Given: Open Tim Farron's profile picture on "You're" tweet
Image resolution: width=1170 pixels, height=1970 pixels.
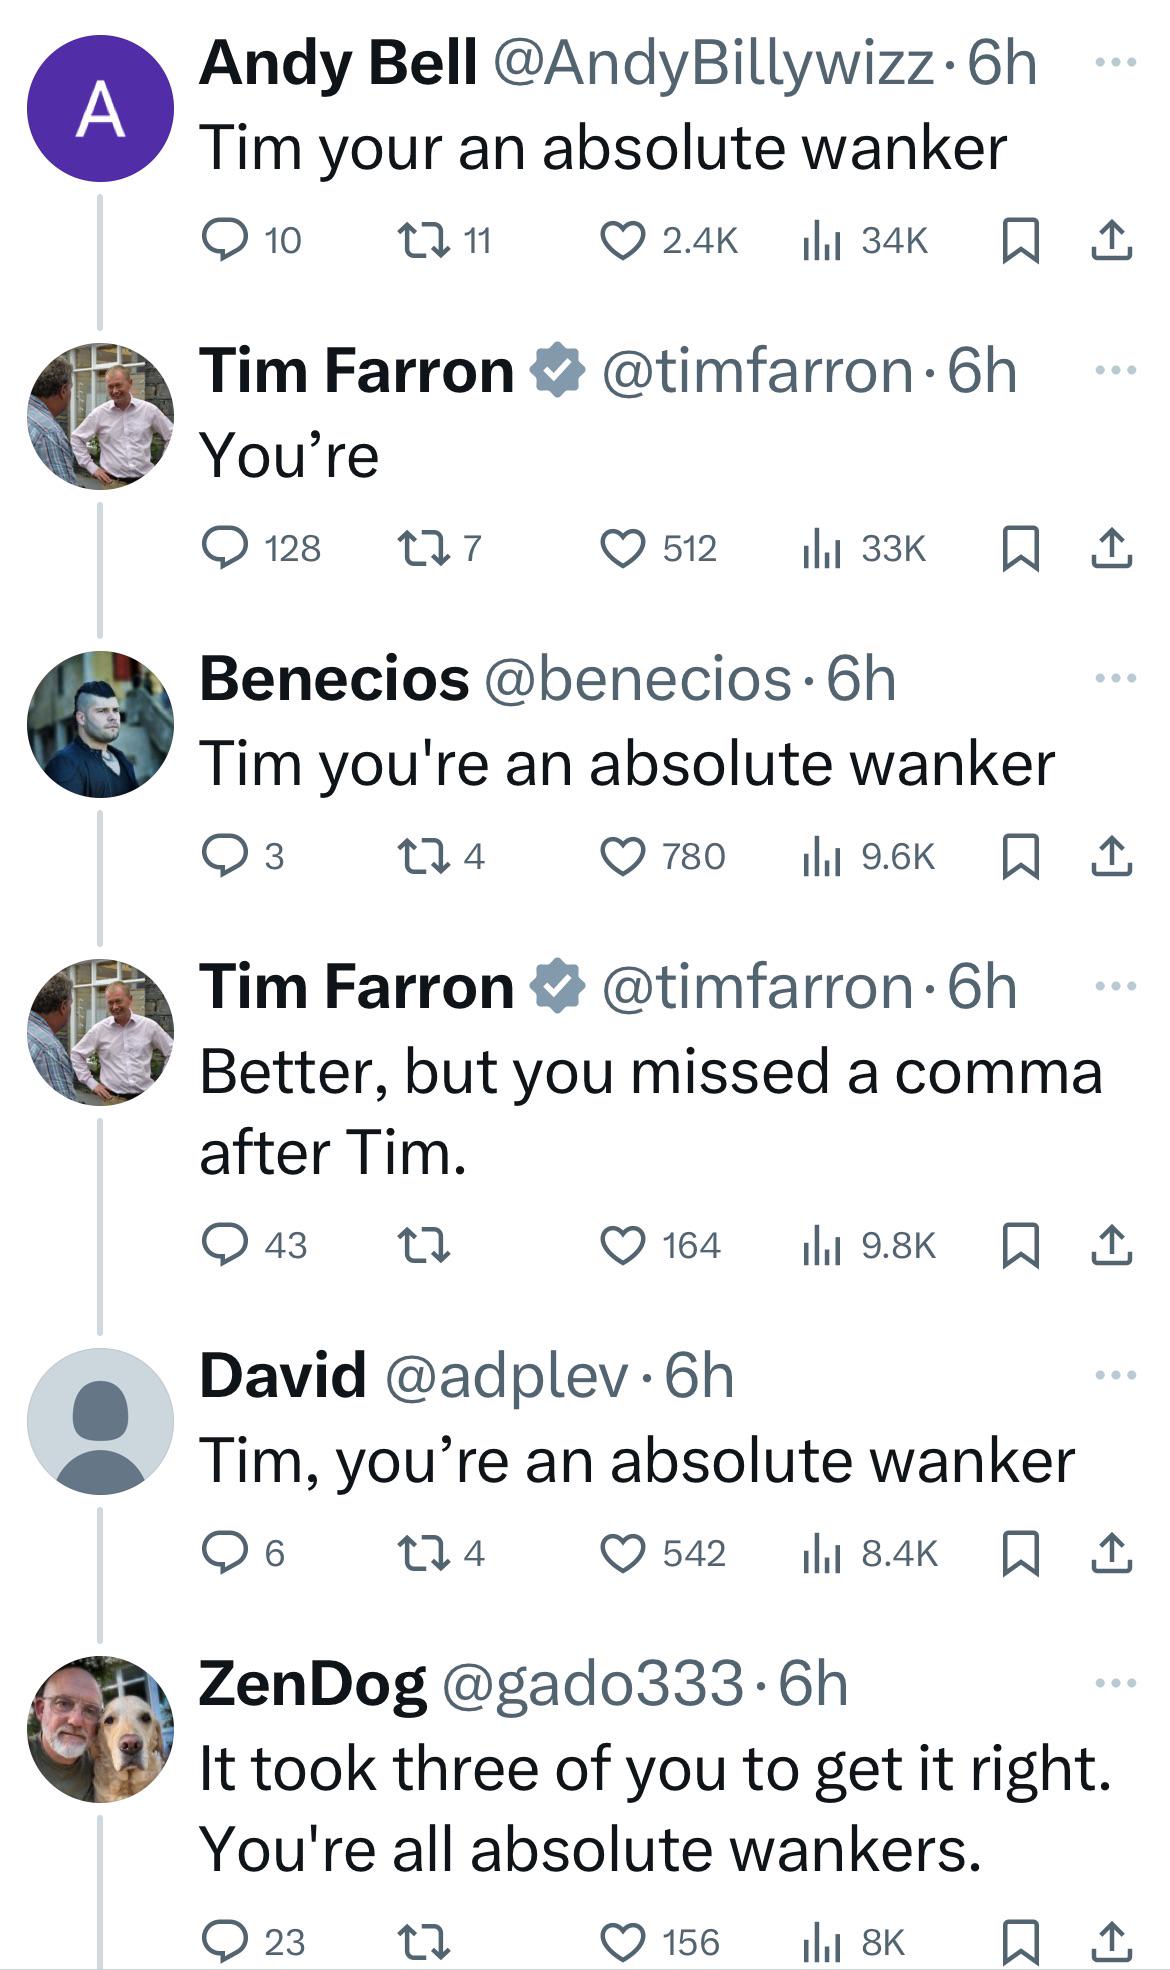Looking at the screenshot, I should click(x=100, y=416).
